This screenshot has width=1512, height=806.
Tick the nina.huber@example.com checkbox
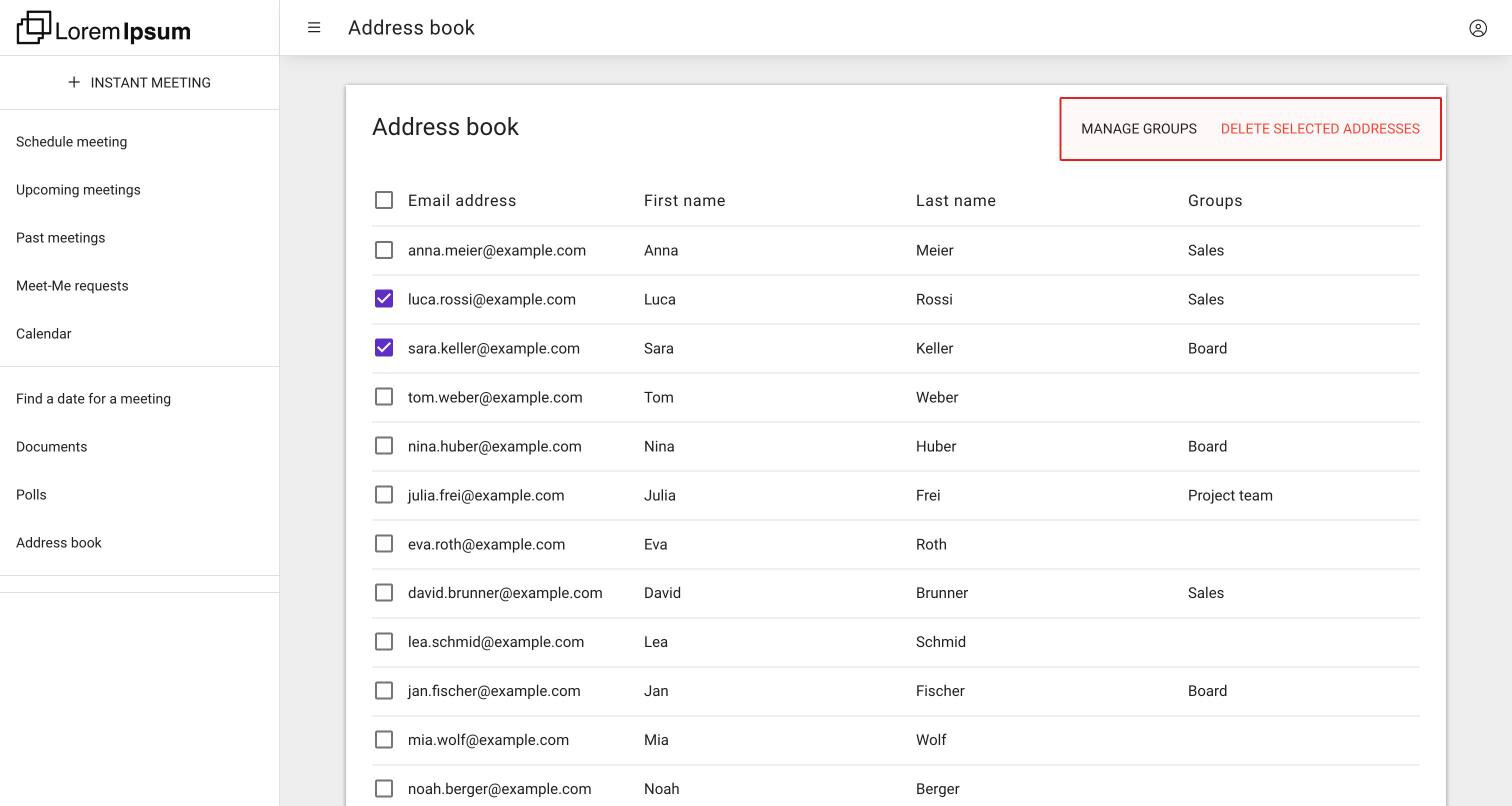(384, 446)
